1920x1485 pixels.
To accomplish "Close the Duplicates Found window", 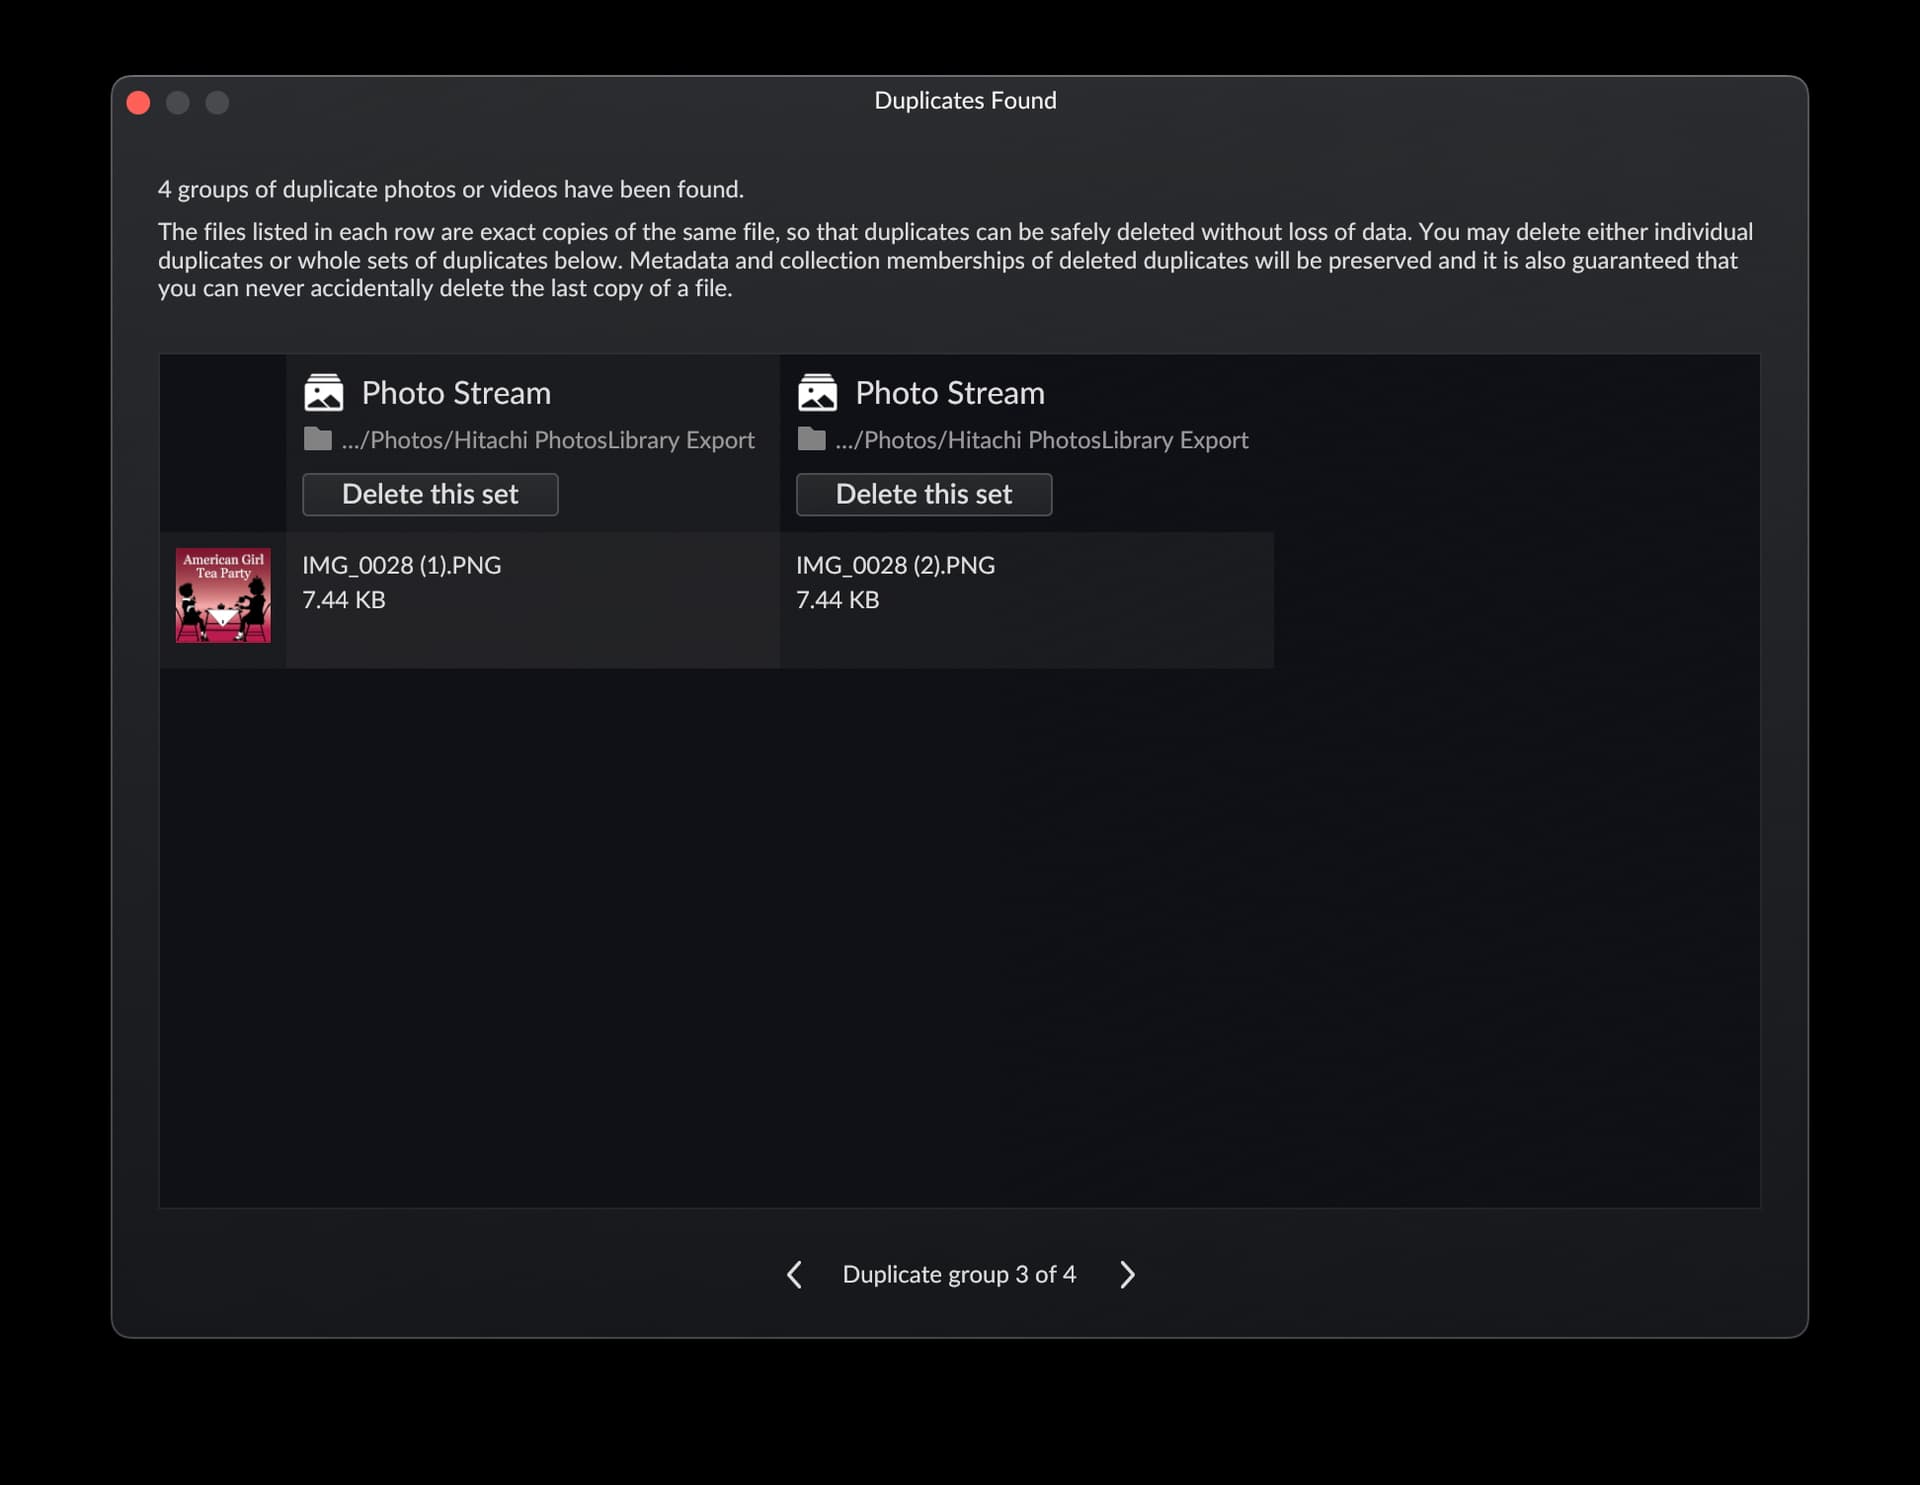I will pos(139,103).
